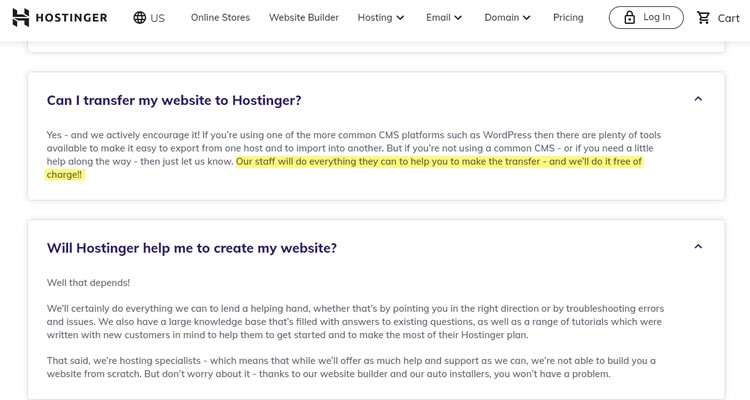Go to Website Builder
This screenshot has height=400, width=750.
[304, 18]
